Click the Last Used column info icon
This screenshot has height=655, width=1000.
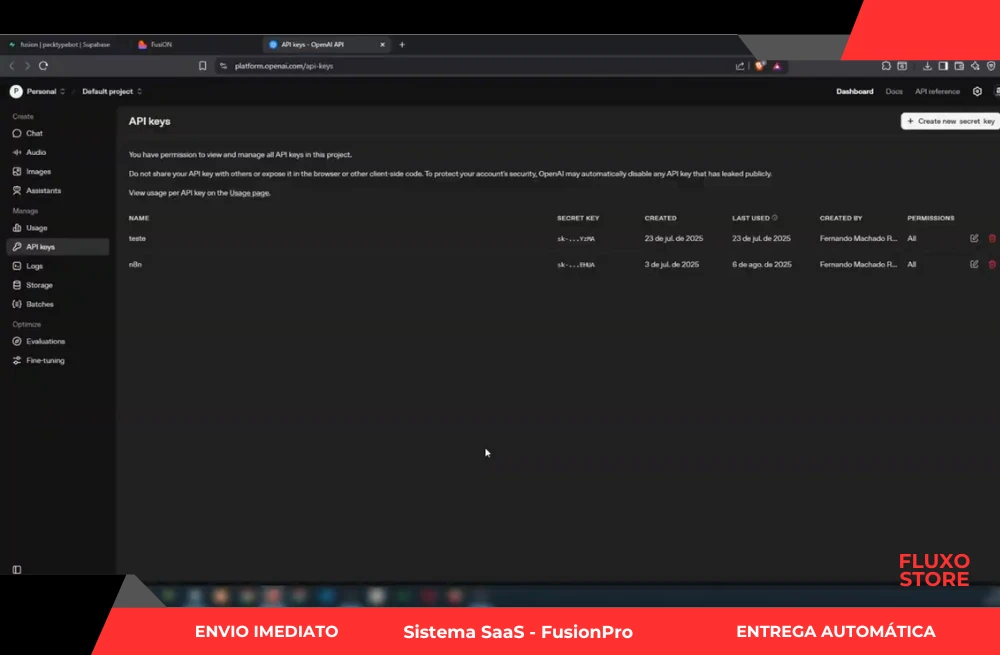pyautogui.click(x=775, y=217)
